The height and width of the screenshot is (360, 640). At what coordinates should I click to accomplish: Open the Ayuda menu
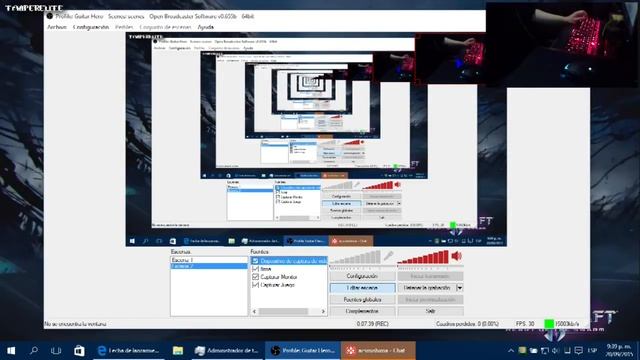206,27
